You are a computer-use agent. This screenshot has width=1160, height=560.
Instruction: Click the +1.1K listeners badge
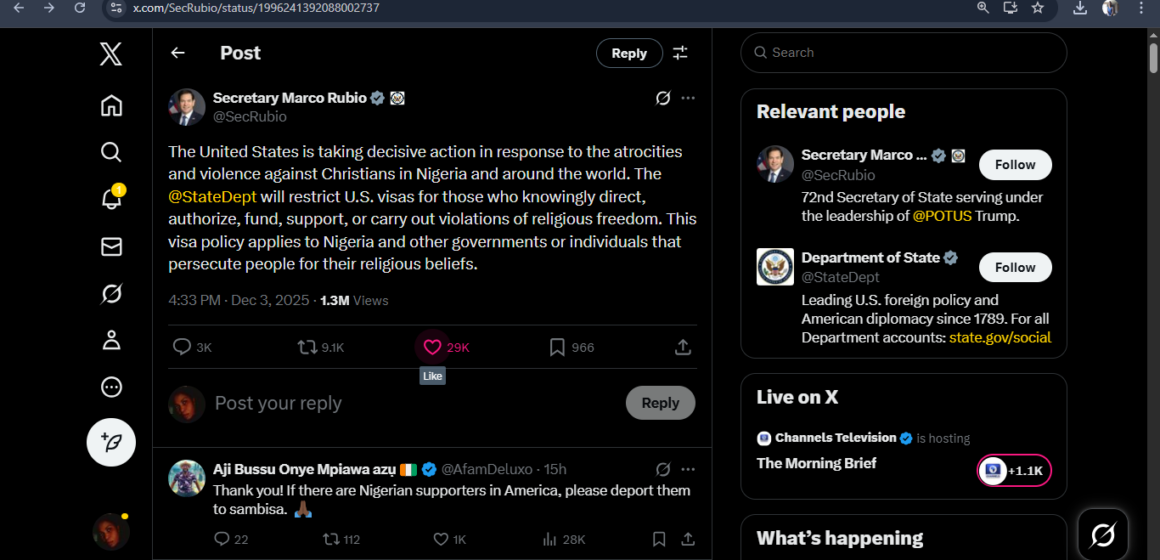coord(1014,470)
